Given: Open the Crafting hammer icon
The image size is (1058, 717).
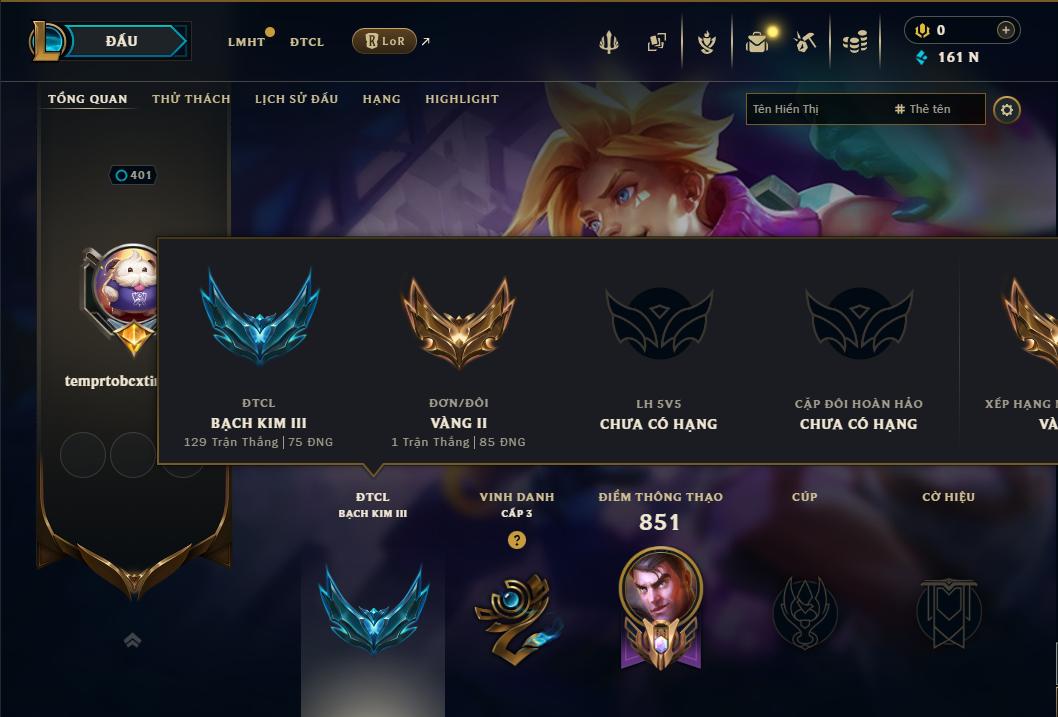Looking at the screenshot, I should [x=805, y=42].
